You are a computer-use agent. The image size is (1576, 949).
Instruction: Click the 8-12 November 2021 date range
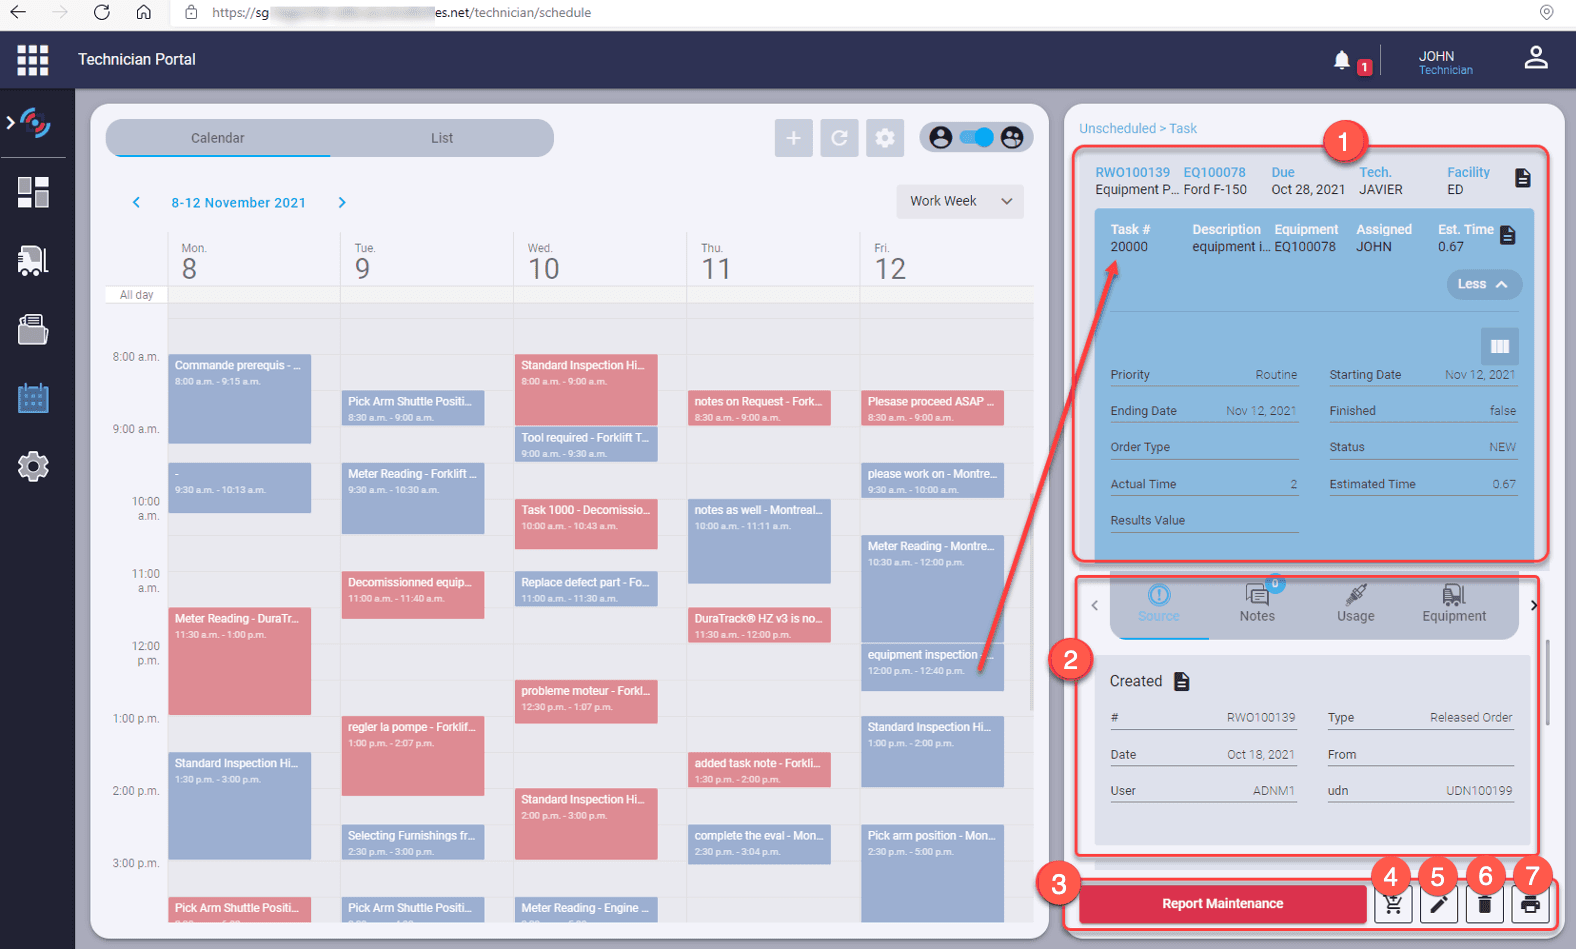coord(239,202)
